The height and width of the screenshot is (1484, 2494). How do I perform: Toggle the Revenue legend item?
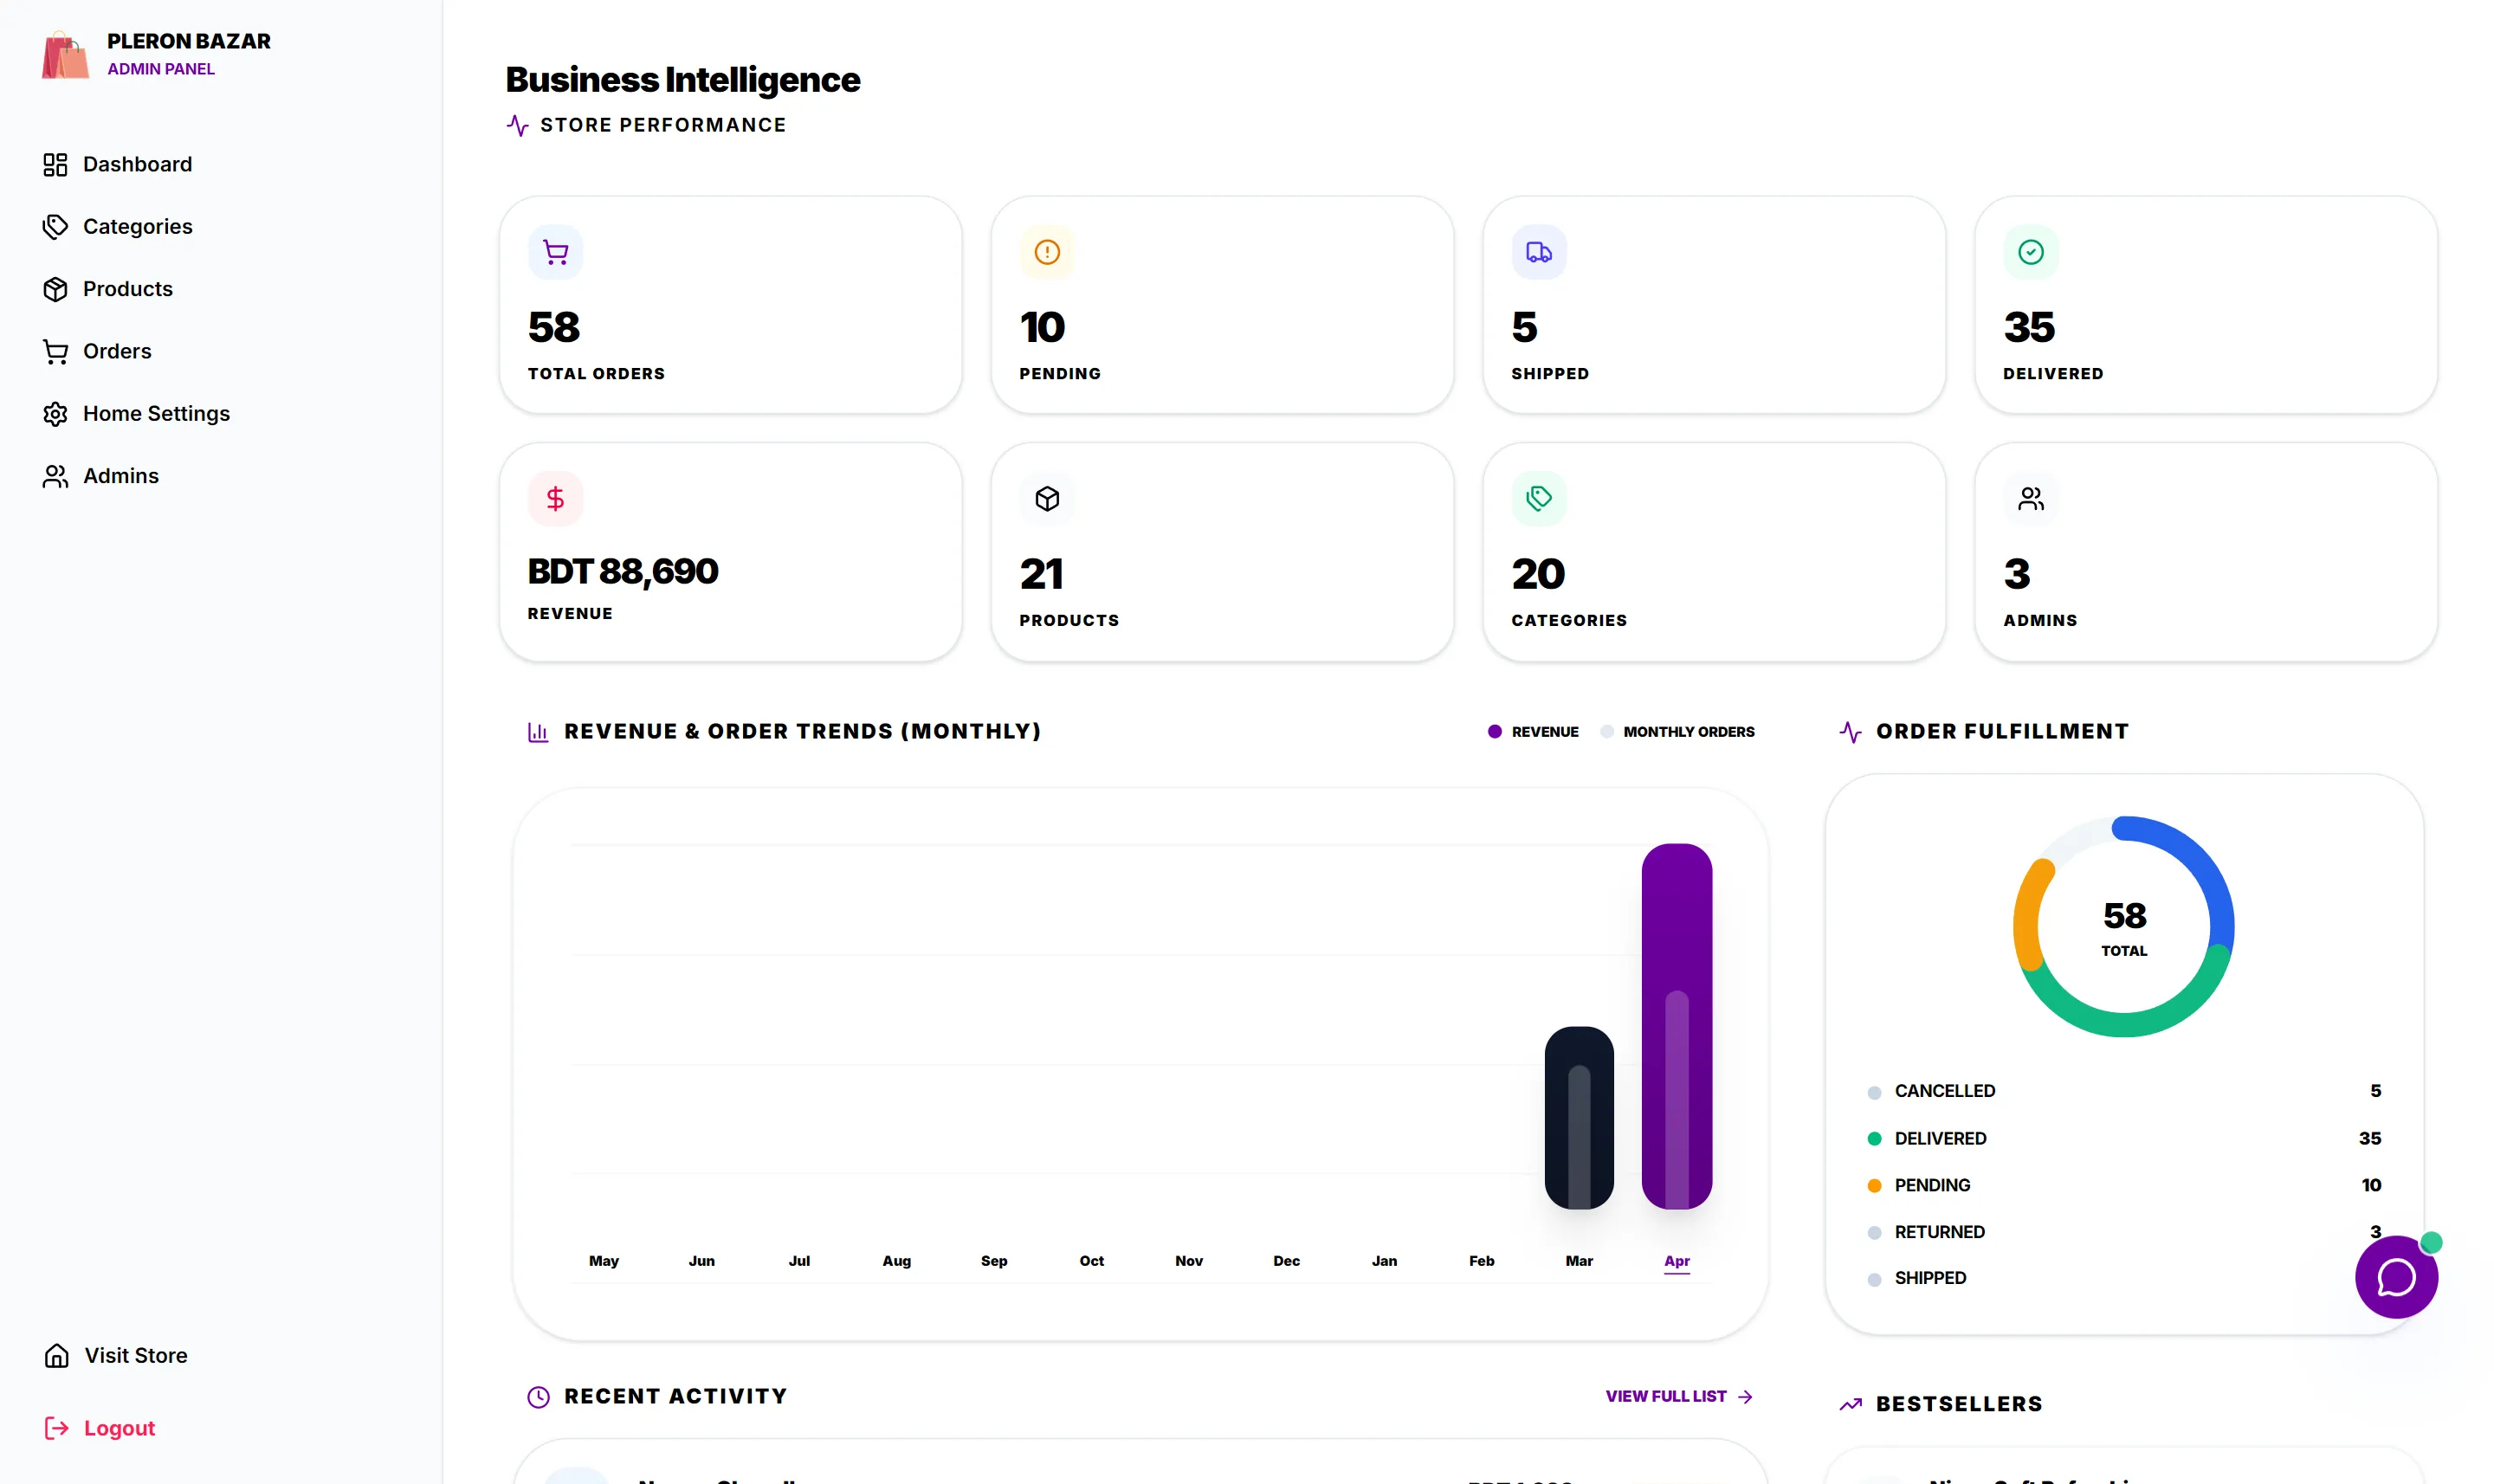pyautogui.click(x=1532, y=732)
